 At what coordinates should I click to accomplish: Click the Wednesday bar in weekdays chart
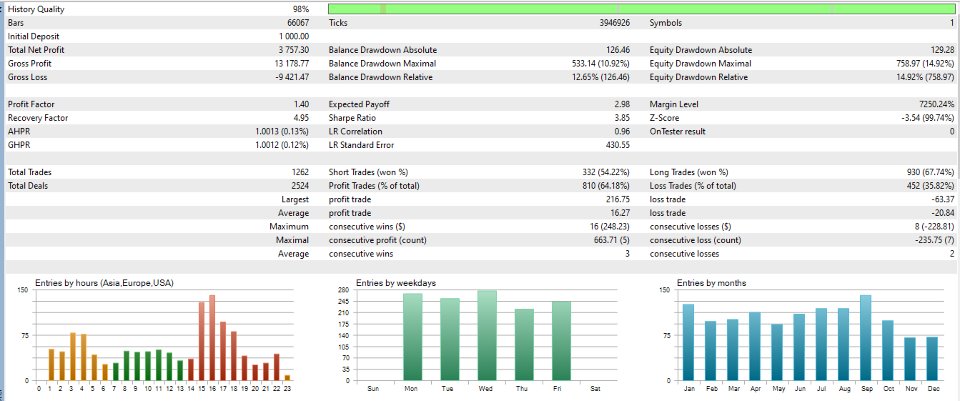tap(487, 335)
